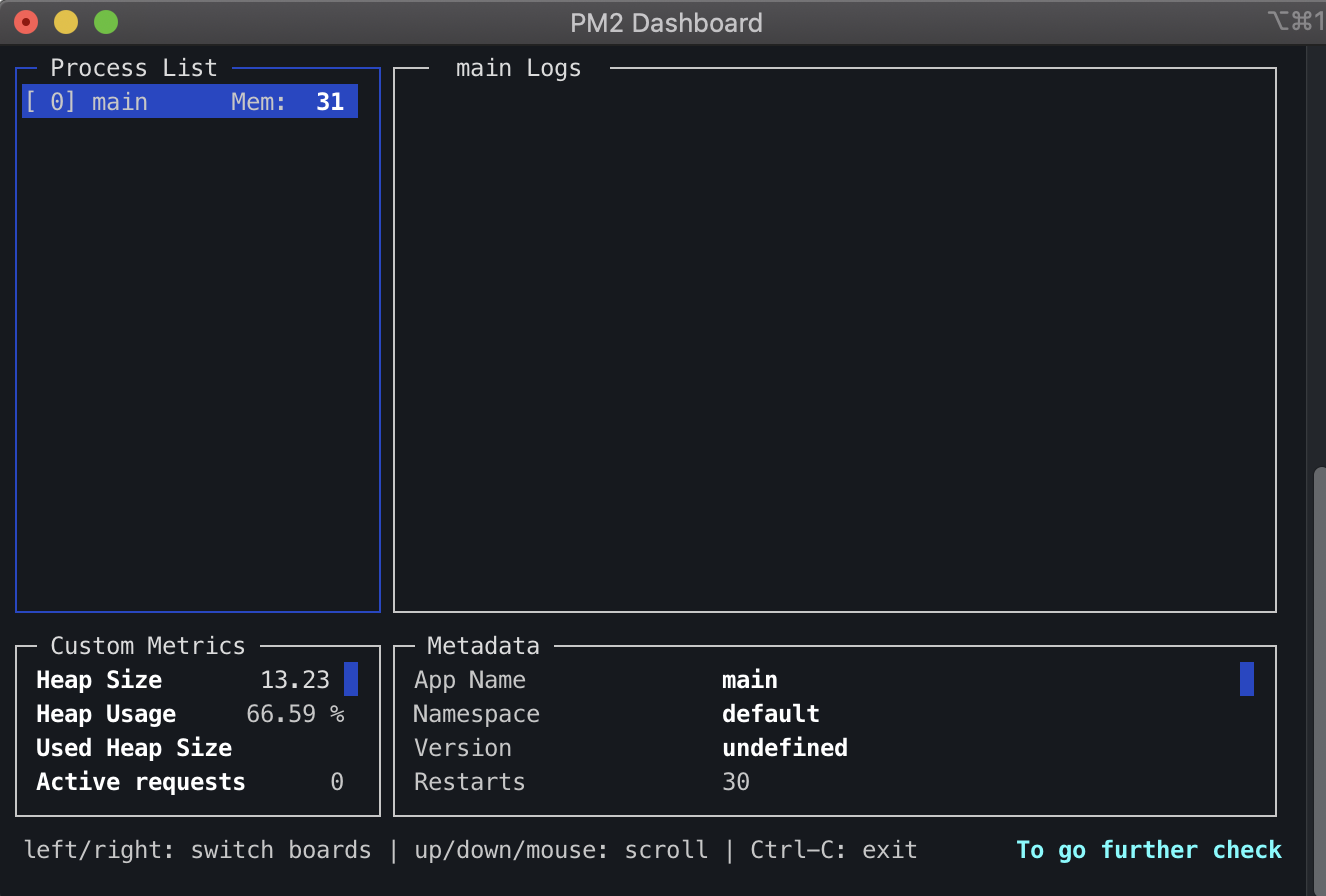Click the 'Heap Usage' metric label
This screenshot has width=1326, height=896.
pyautogui.click(x=106, y=714)
